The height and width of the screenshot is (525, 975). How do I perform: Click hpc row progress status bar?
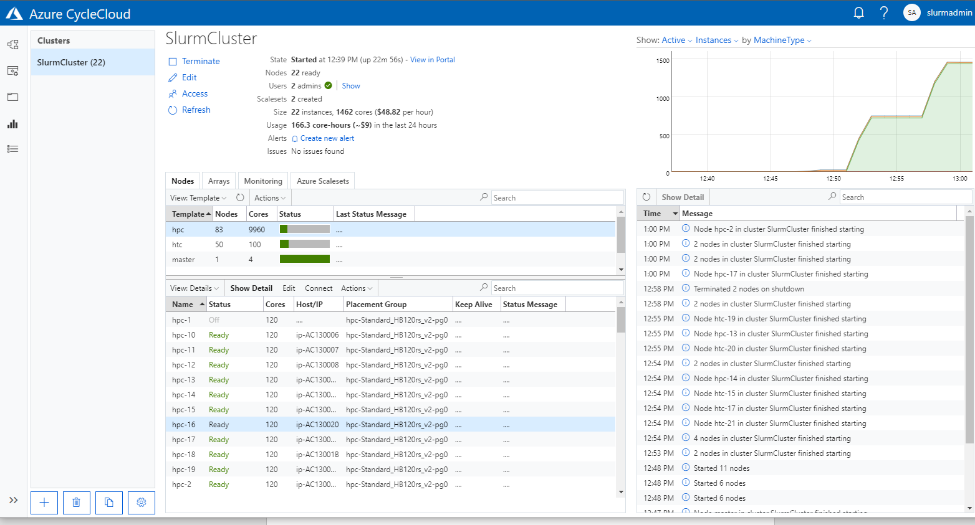(x=305, y=230)
